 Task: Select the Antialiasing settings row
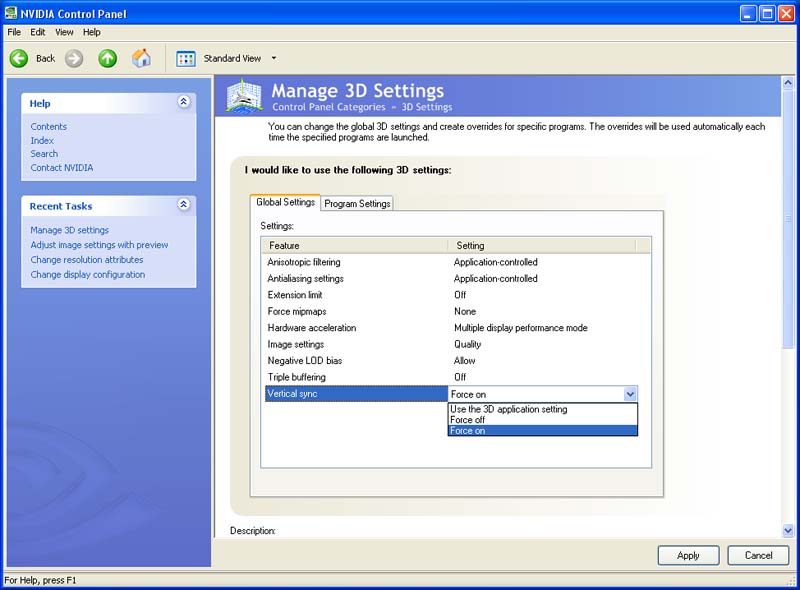[452, 279]
